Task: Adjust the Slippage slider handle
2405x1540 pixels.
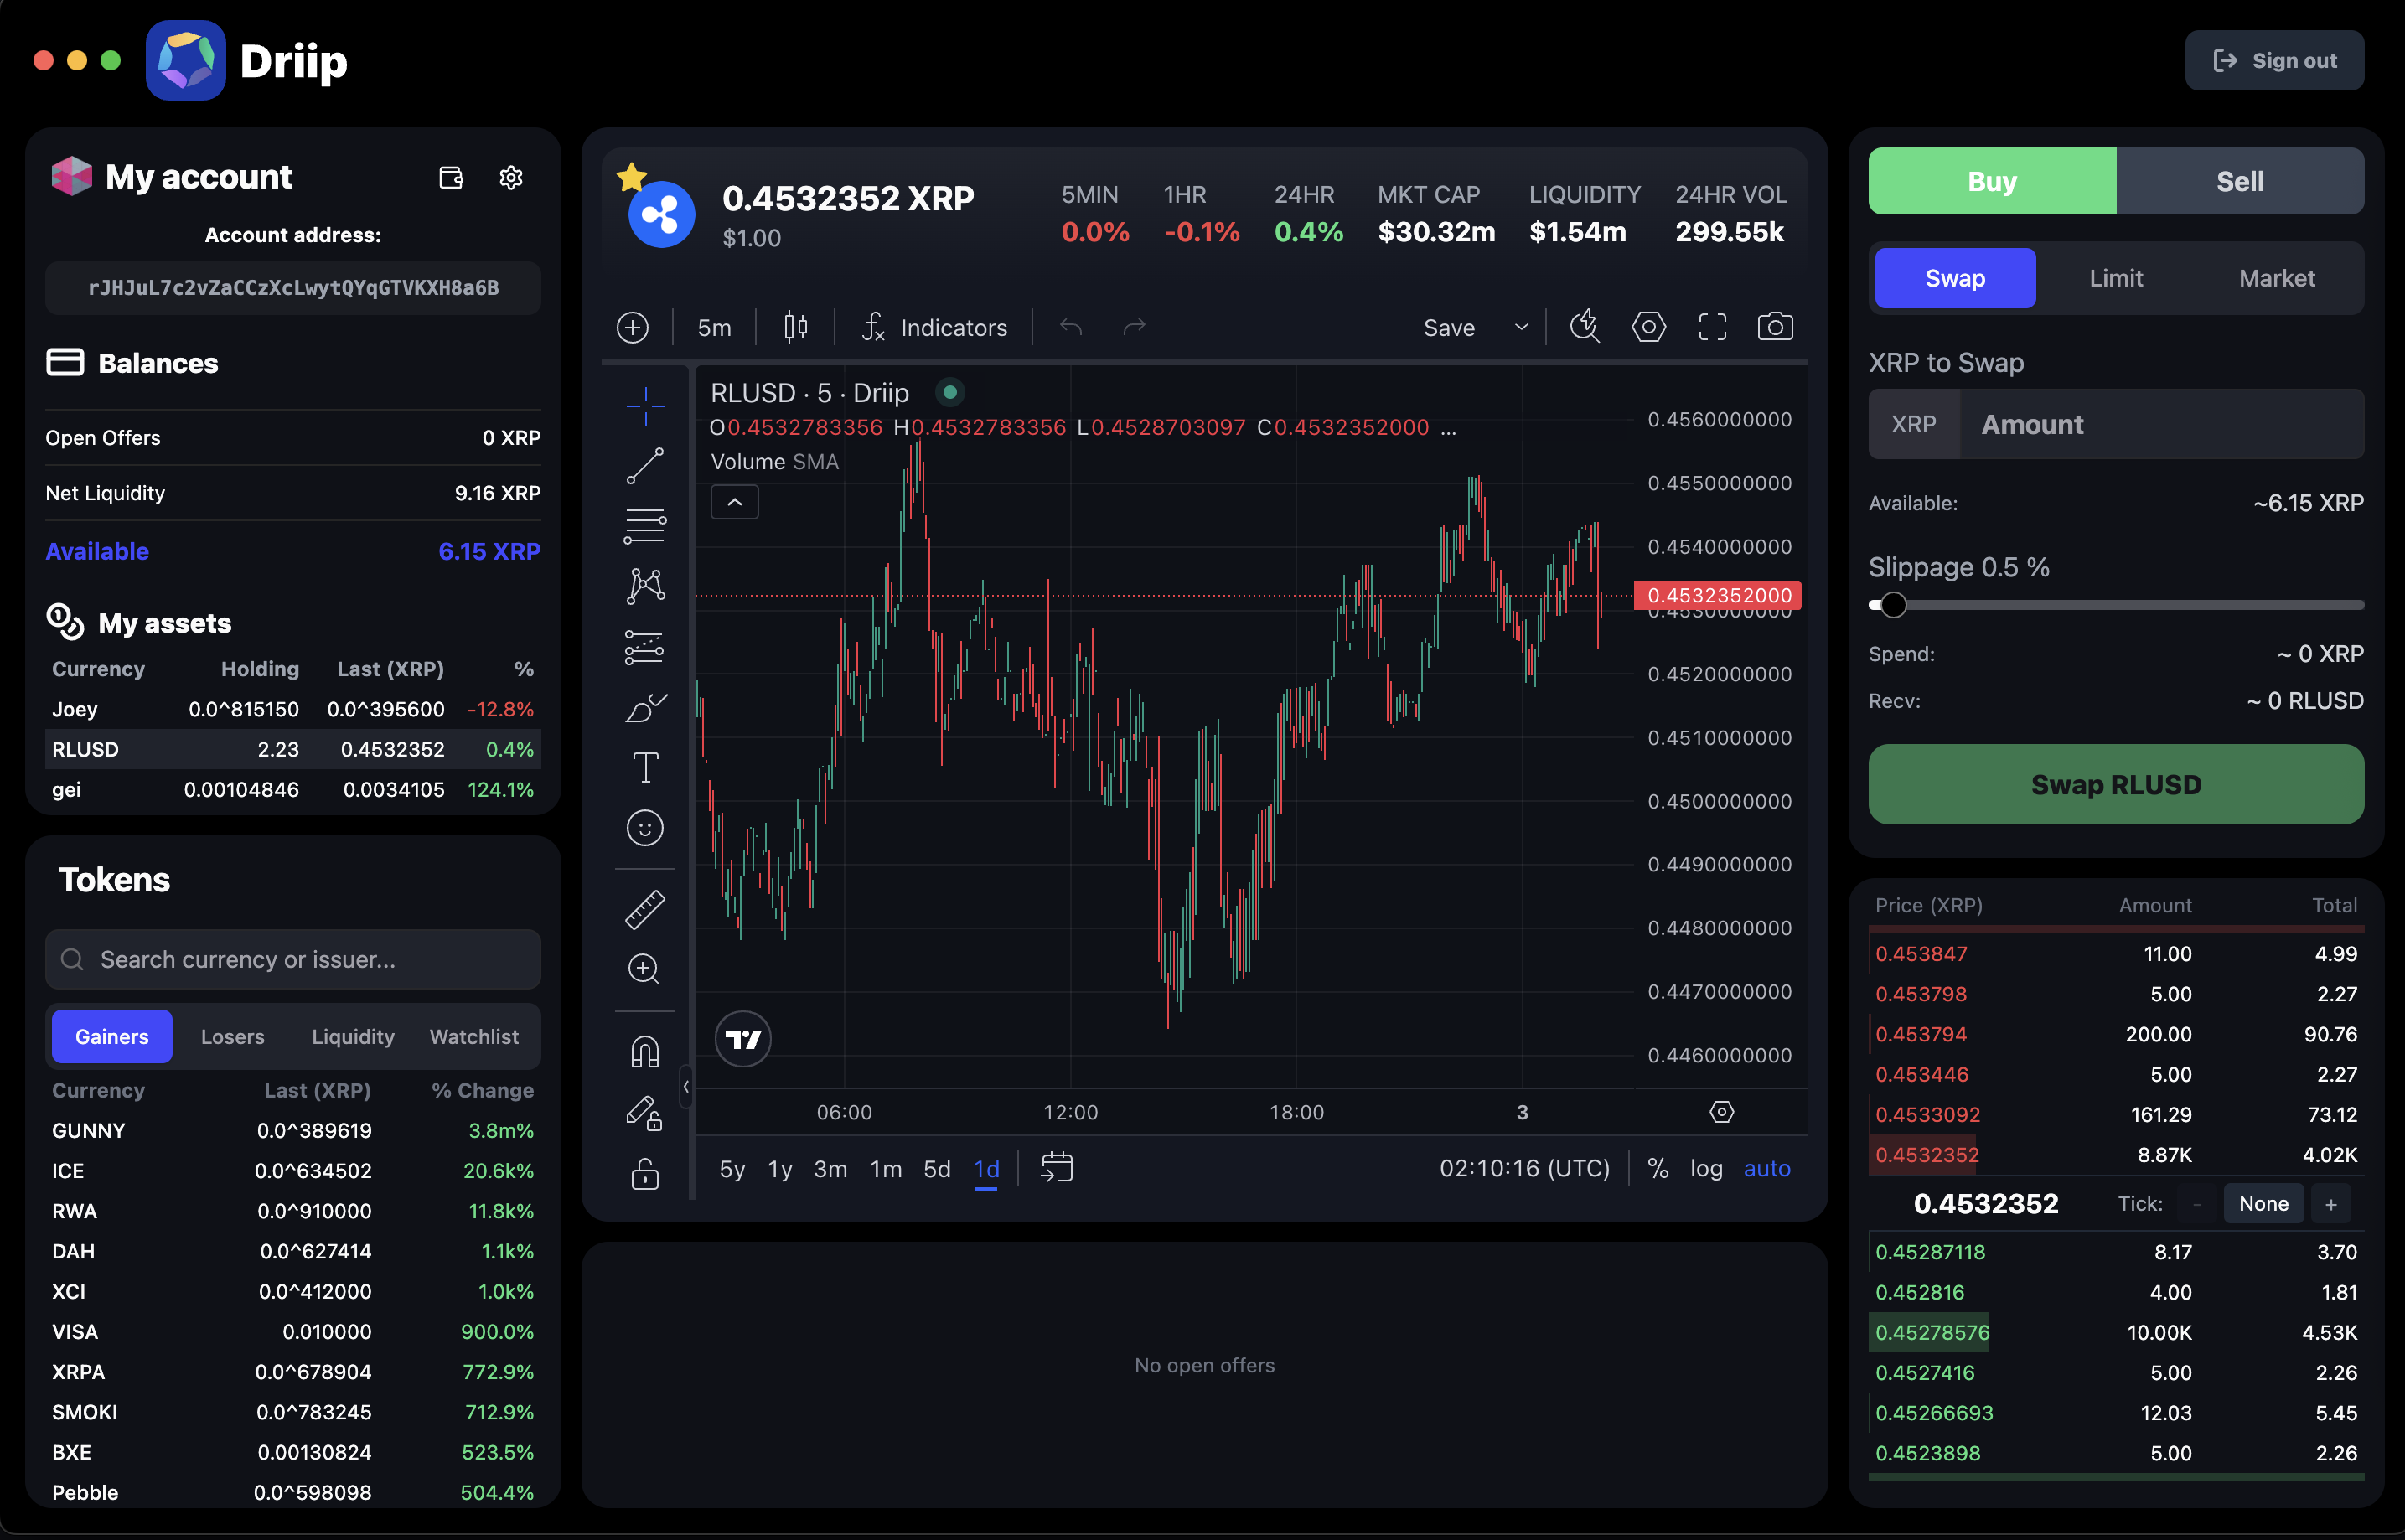Action: (x=1893, y=605)
